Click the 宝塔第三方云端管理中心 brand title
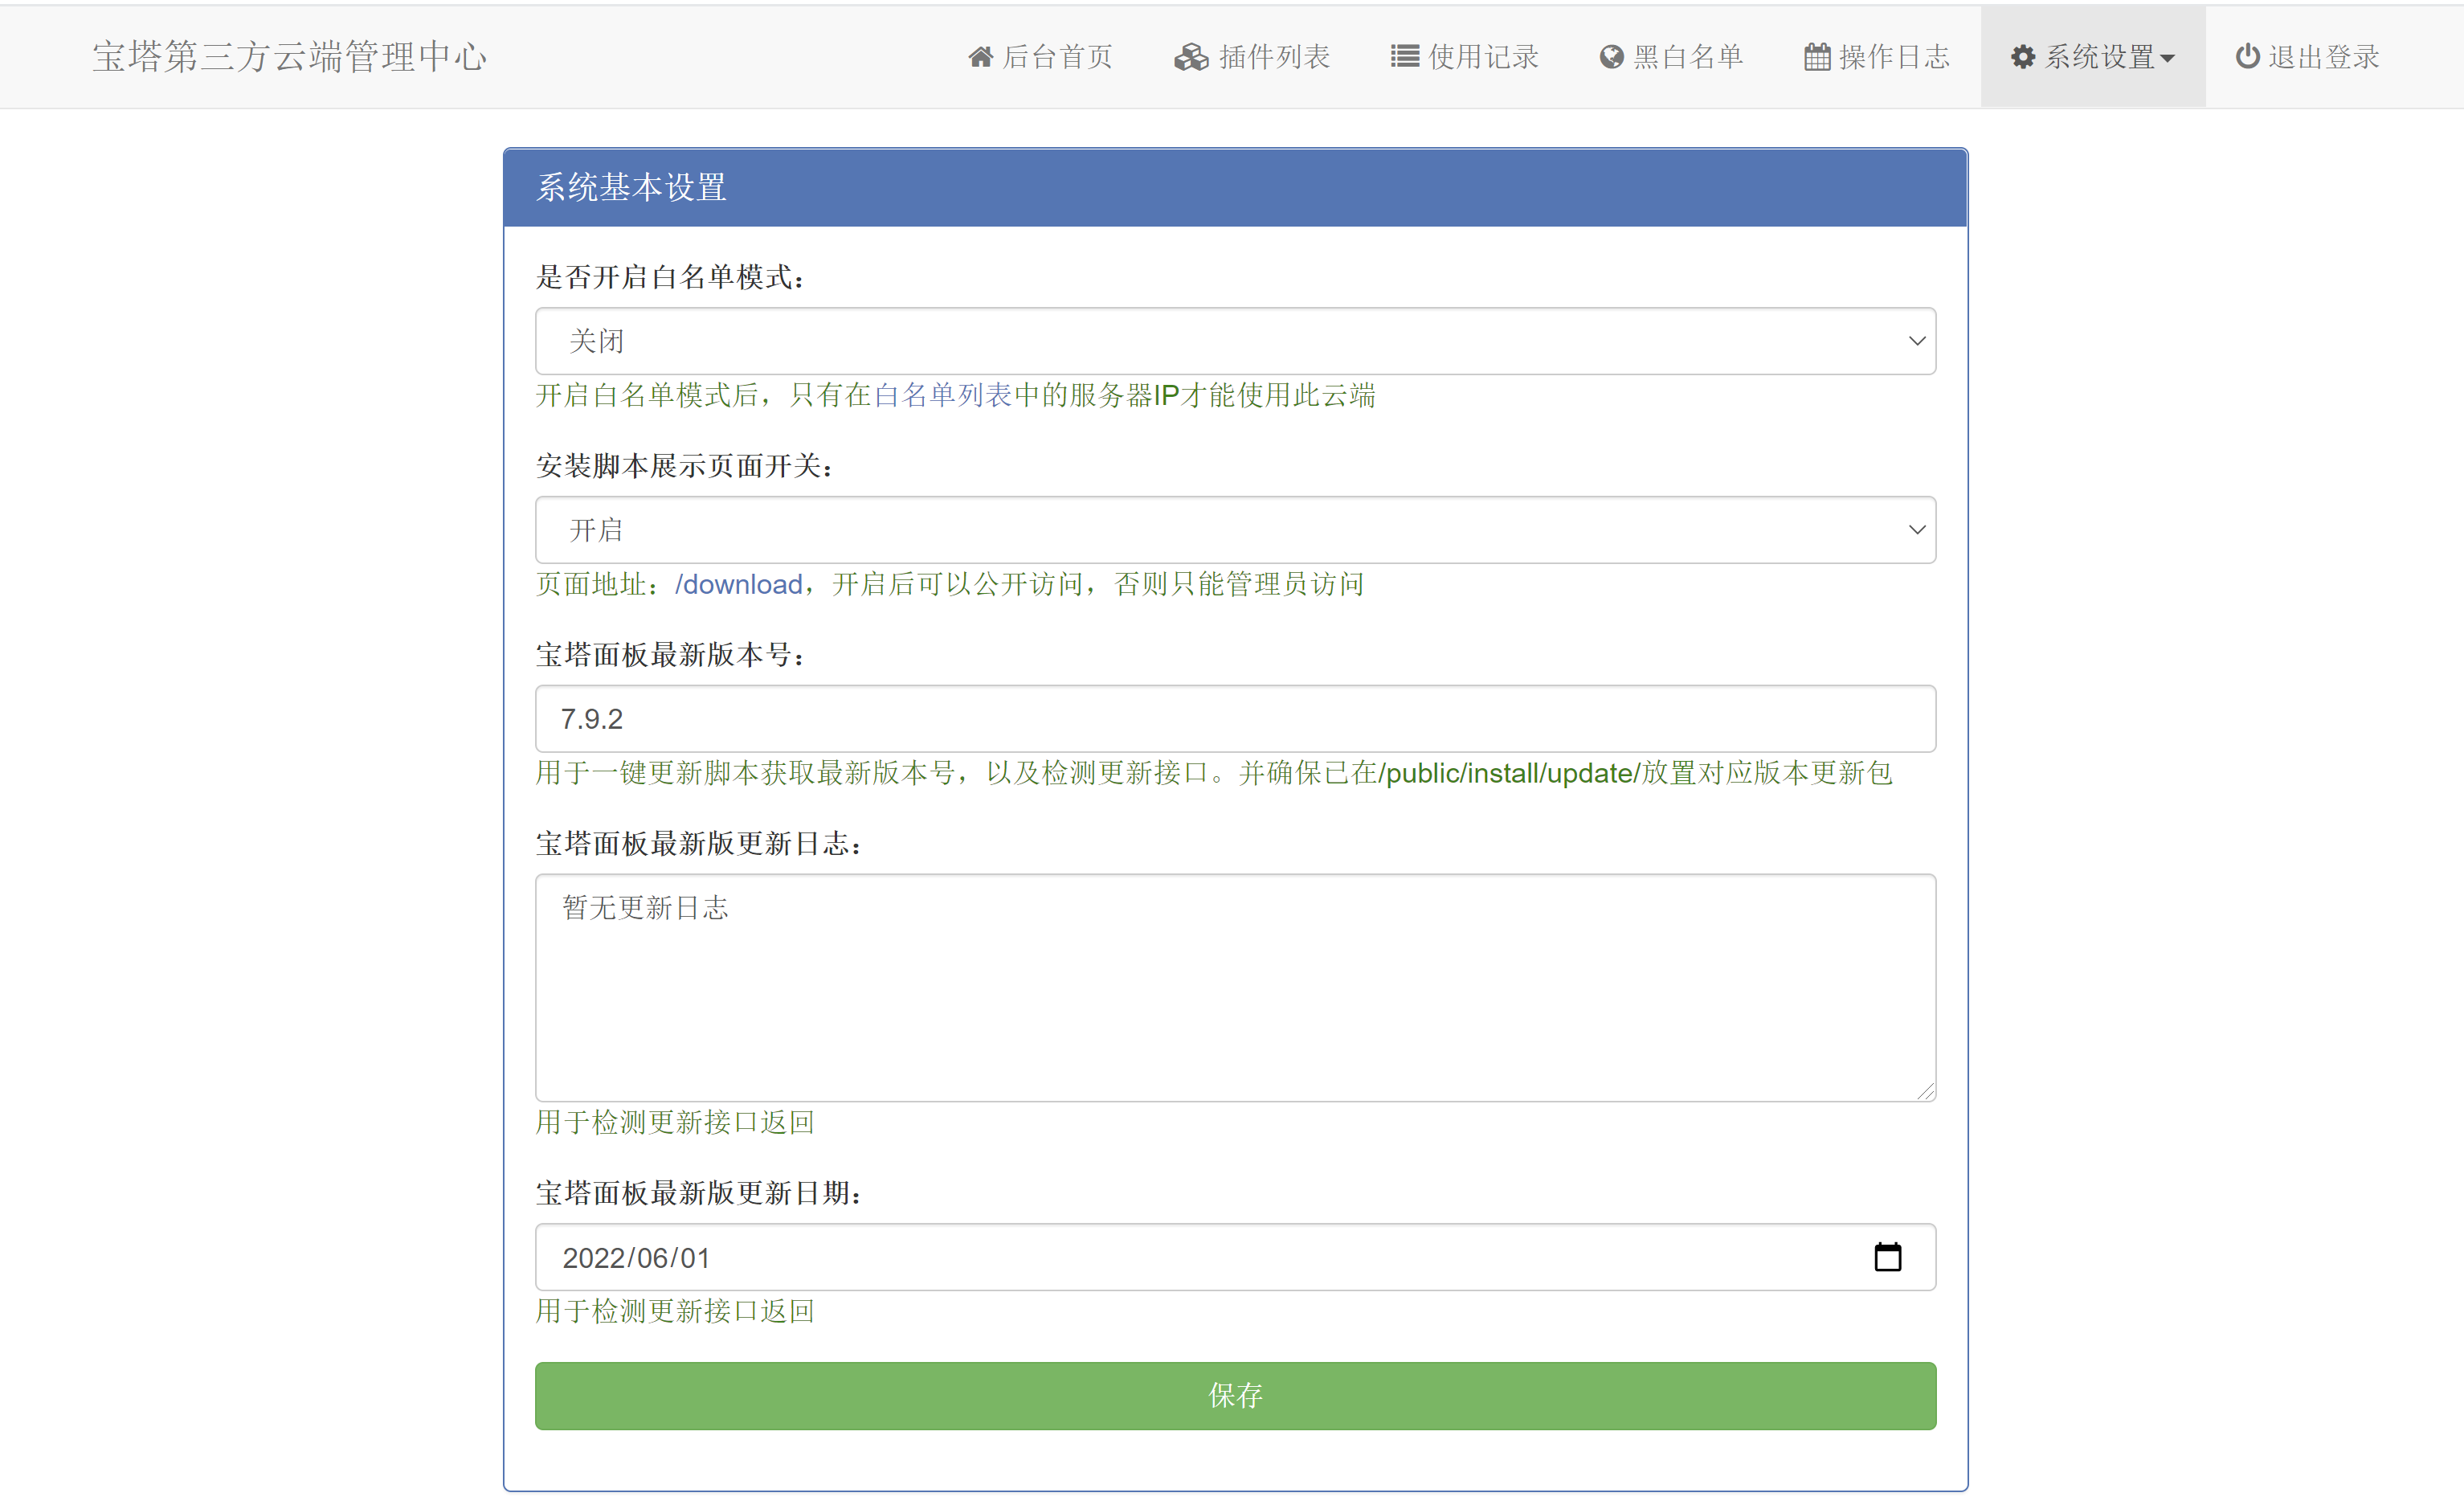 (290, 57)
